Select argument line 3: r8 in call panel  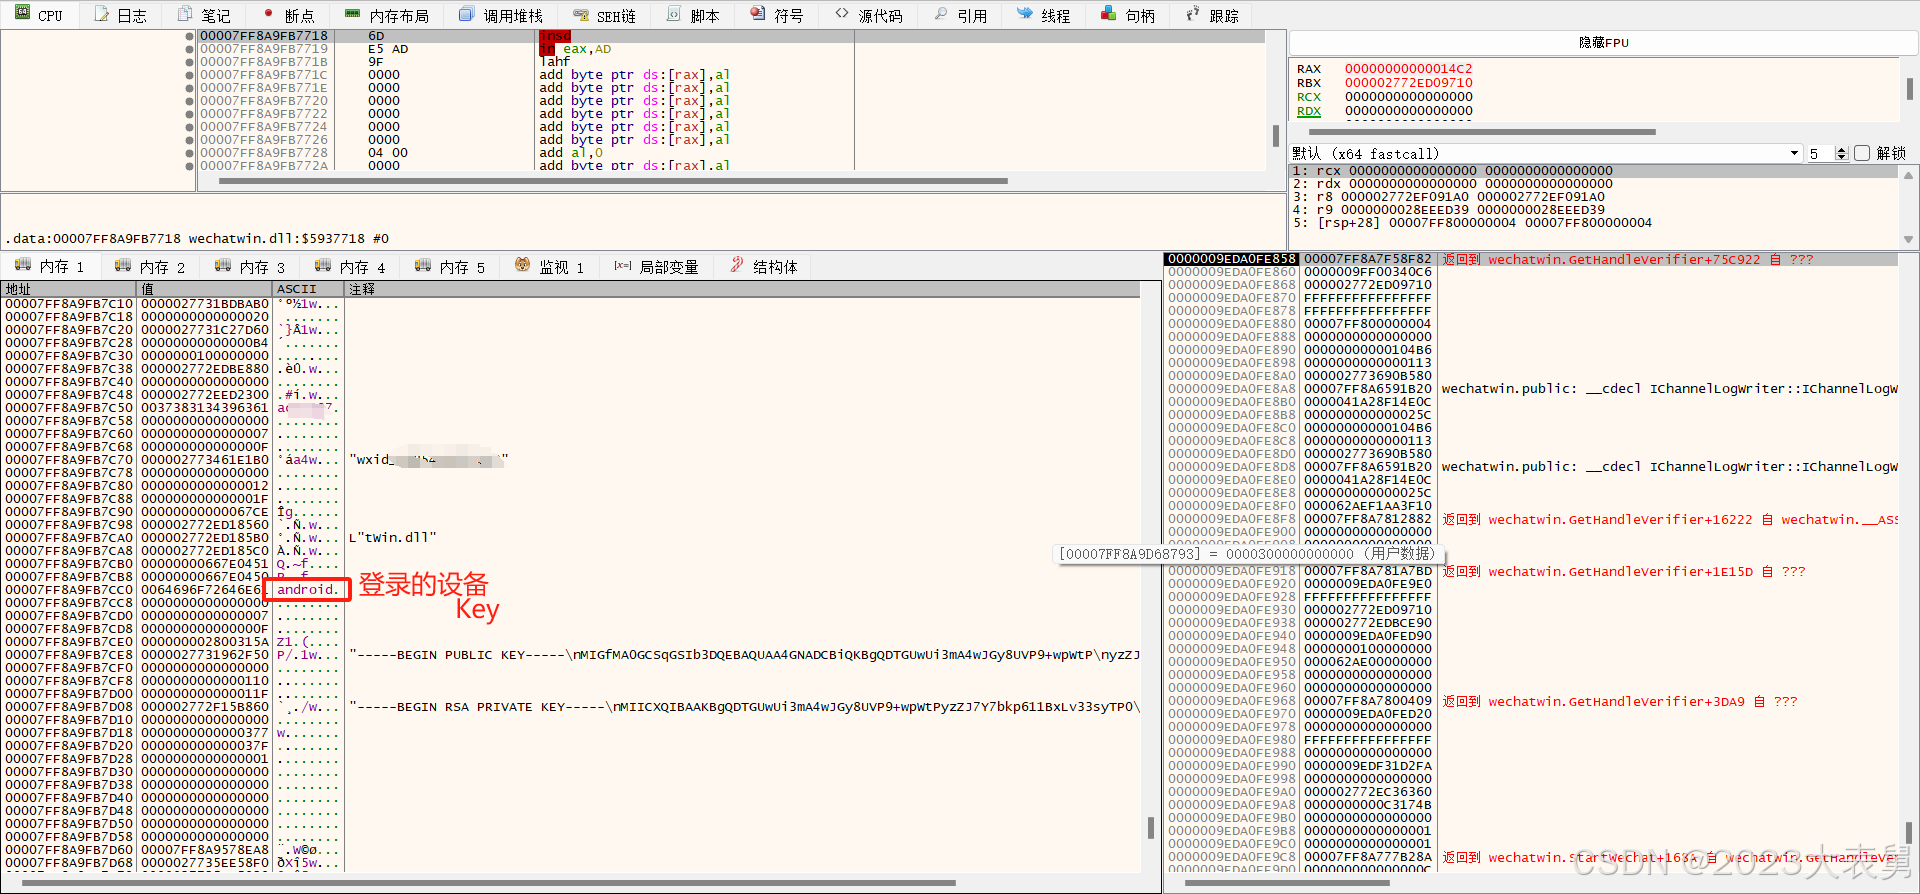point(1449,197)
